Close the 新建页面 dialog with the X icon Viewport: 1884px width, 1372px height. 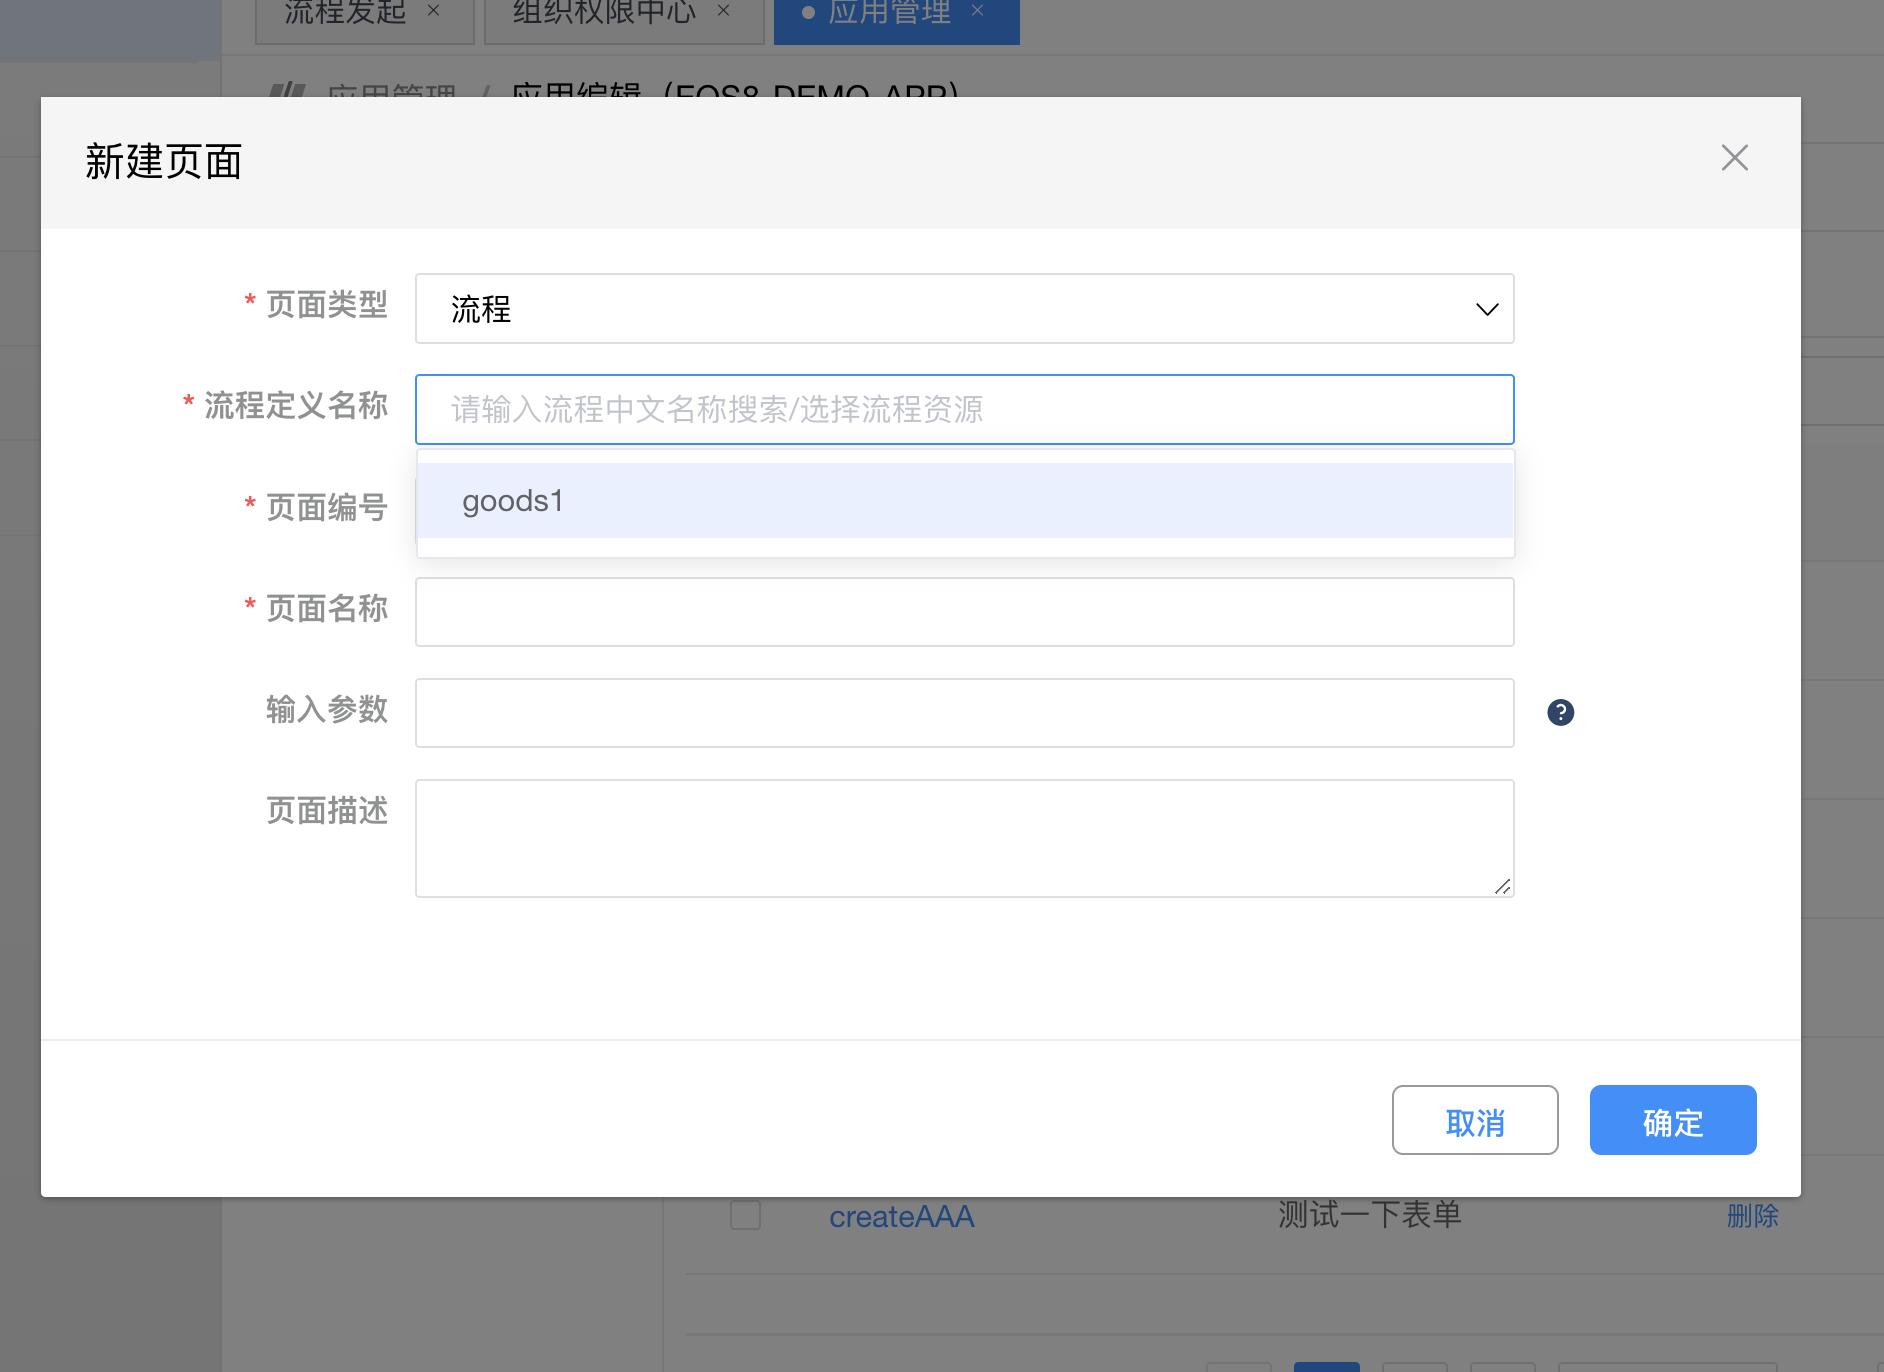1734,158
